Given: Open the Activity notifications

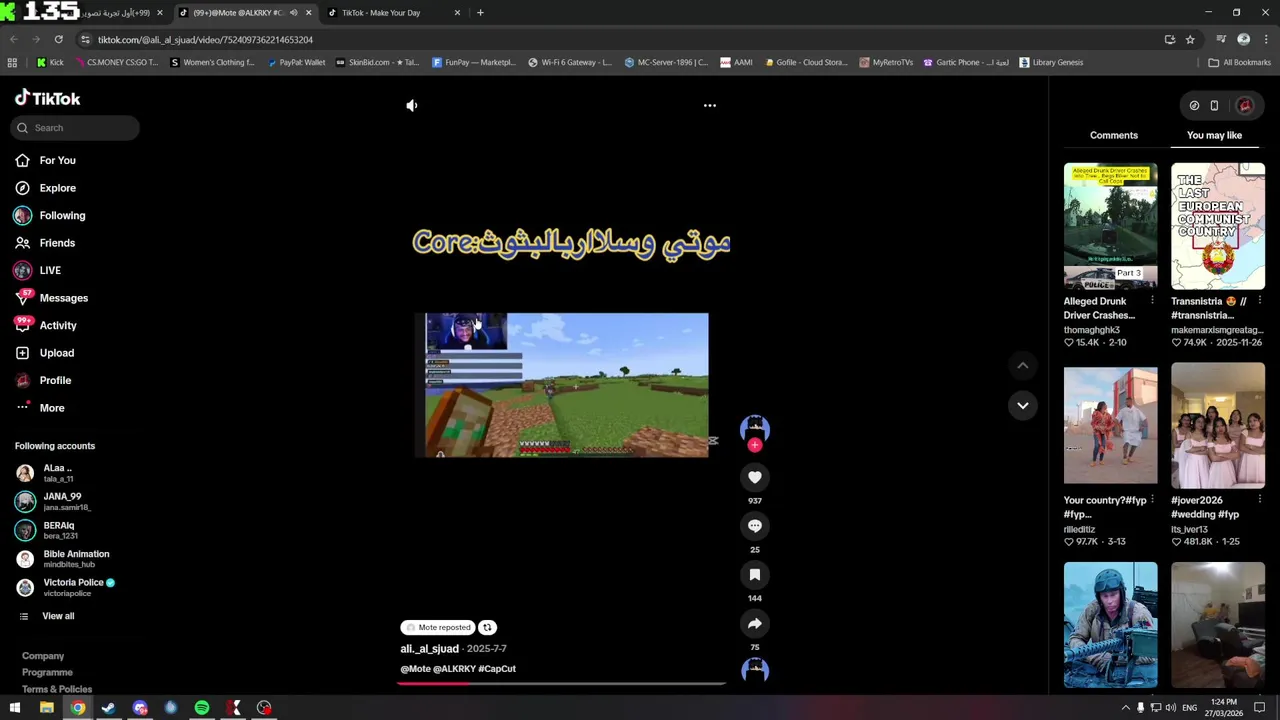Looking at the screenshot, I should 46,325.
